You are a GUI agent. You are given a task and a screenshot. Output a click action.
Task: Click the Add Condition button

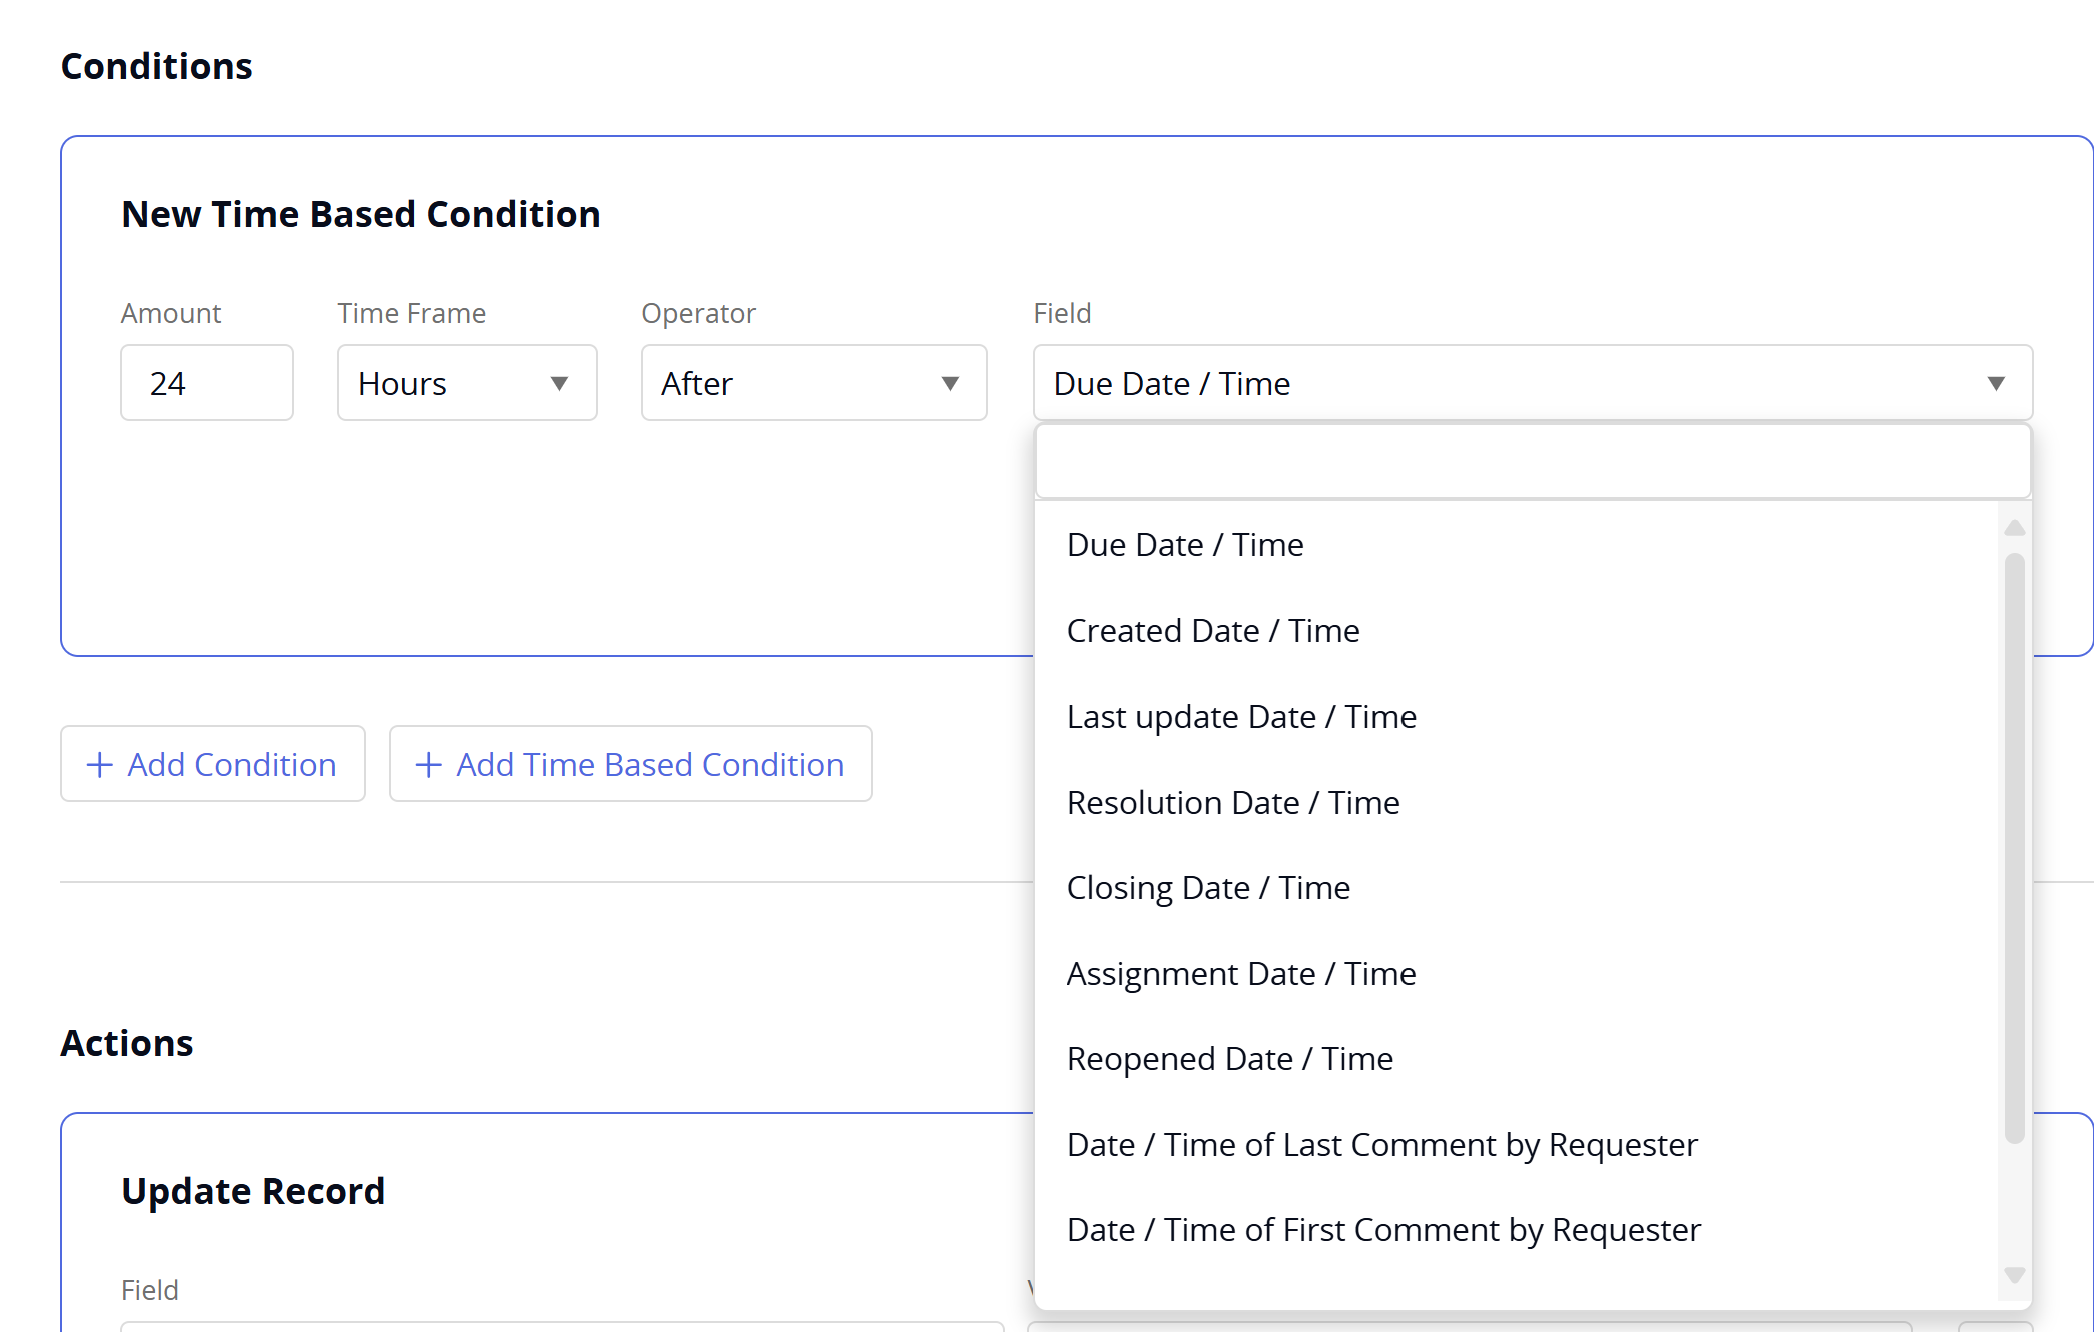click(212, 764)
